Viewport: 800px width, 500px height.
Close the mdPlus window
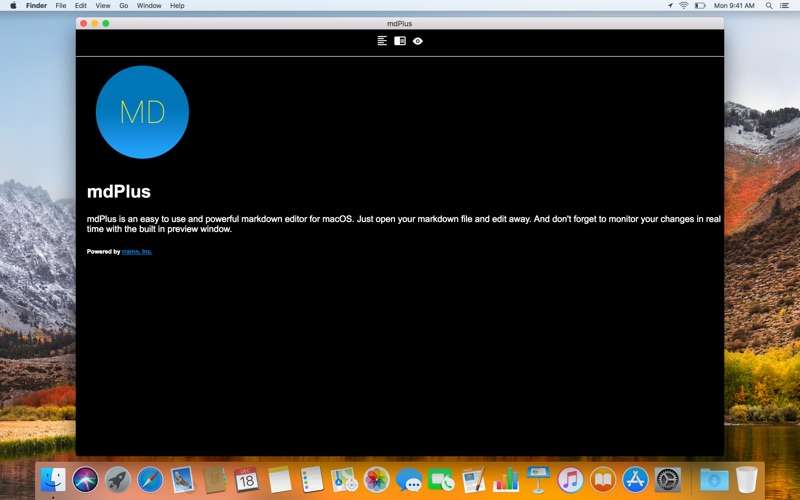[x=84, y=23]
